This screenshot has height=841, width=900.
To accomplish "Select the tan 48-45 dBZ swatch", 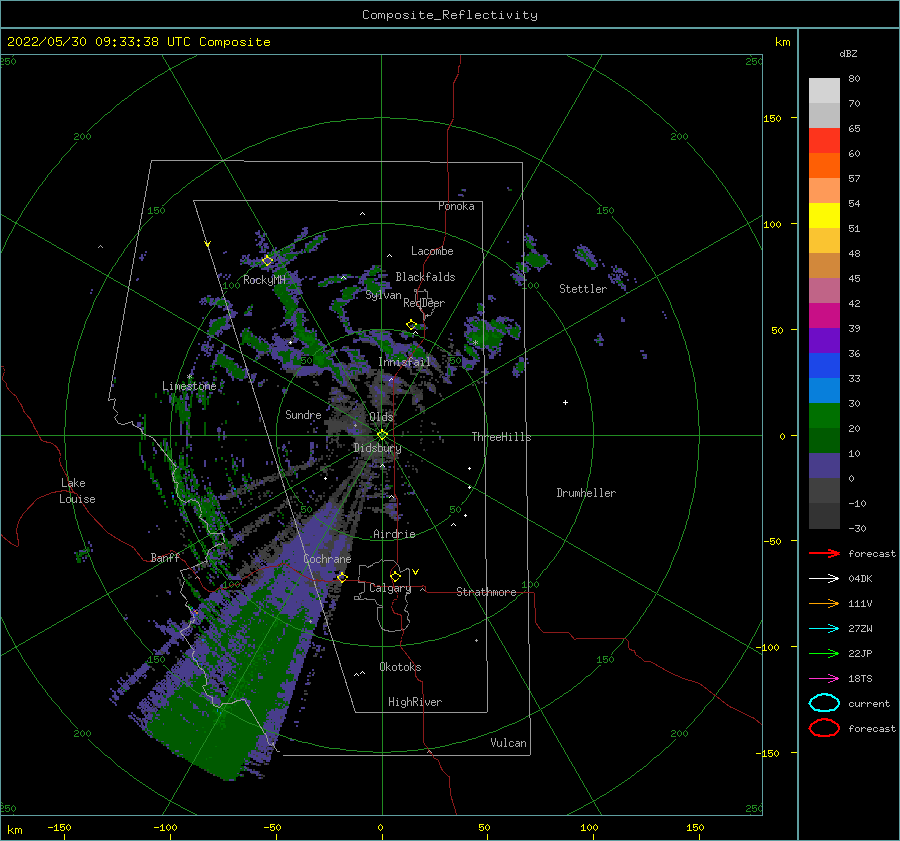I will 824,265.
